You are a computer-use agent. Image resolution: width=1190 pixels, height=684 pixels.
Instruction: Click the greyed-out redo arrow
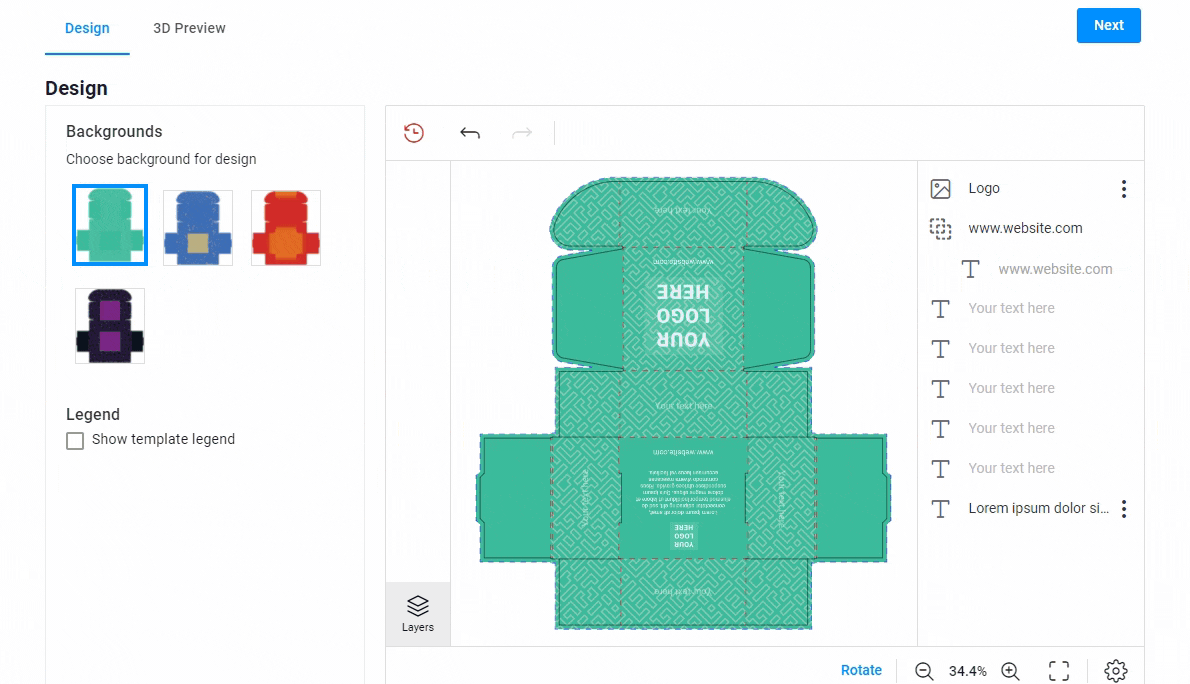click(522, 134)
